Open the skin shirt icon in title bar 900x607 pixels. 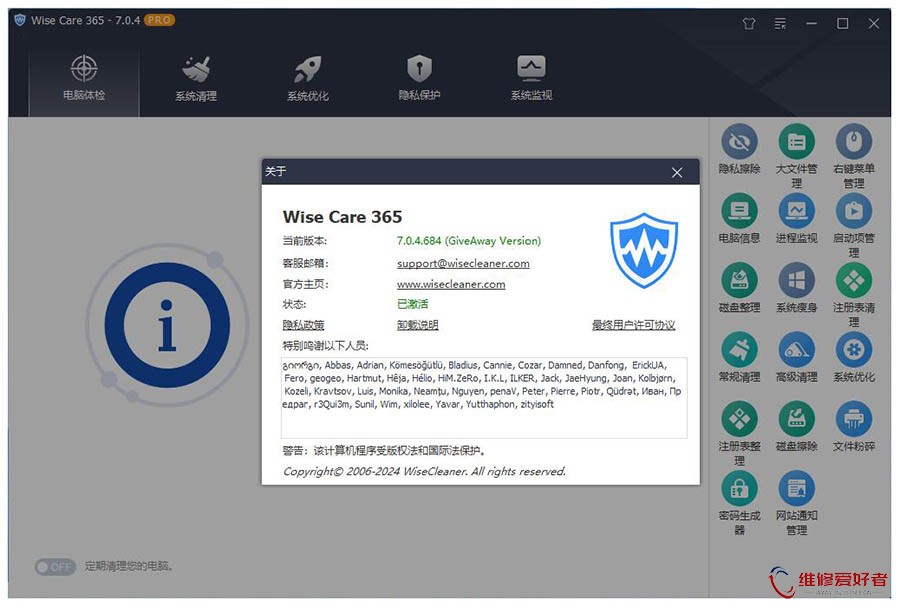(x=749, y=24)
